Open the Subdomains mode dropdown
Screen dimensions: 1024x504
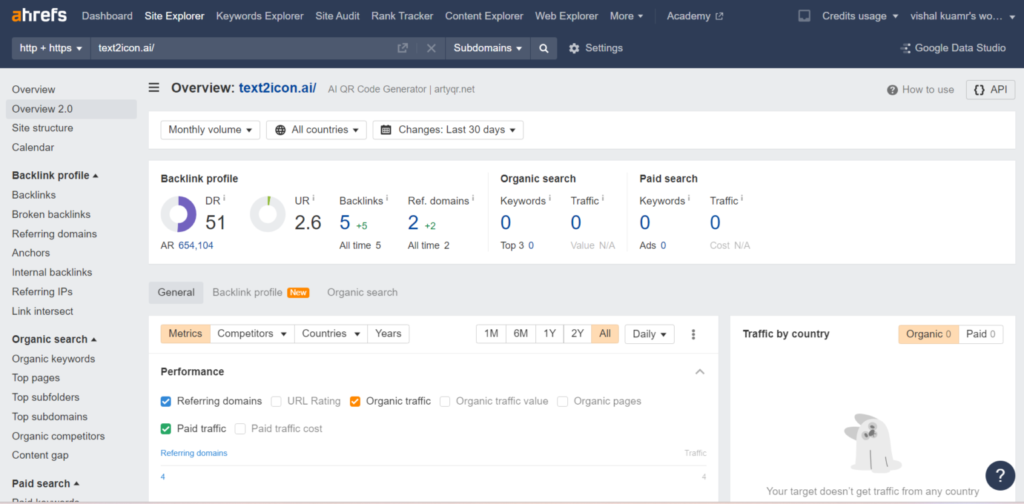pos(487,48)
